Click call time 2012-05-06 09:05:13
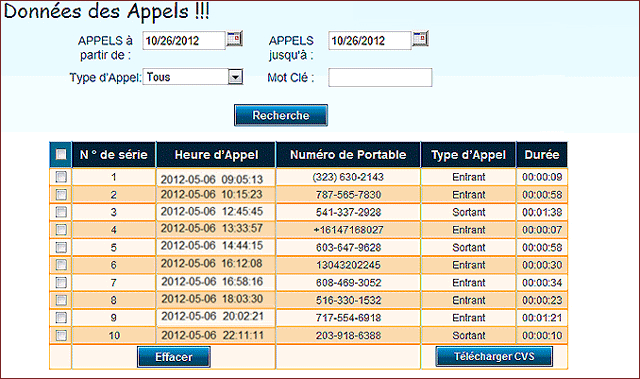This screenshot has height=379, width=640. pyautogui.click(x=212, y=179)
